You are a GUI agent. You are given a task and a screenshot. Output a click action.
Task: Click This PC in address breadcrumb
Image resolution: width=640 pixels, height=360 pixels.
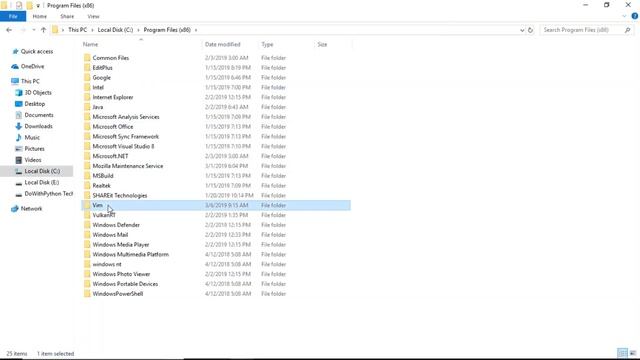[x=78, y=30]
